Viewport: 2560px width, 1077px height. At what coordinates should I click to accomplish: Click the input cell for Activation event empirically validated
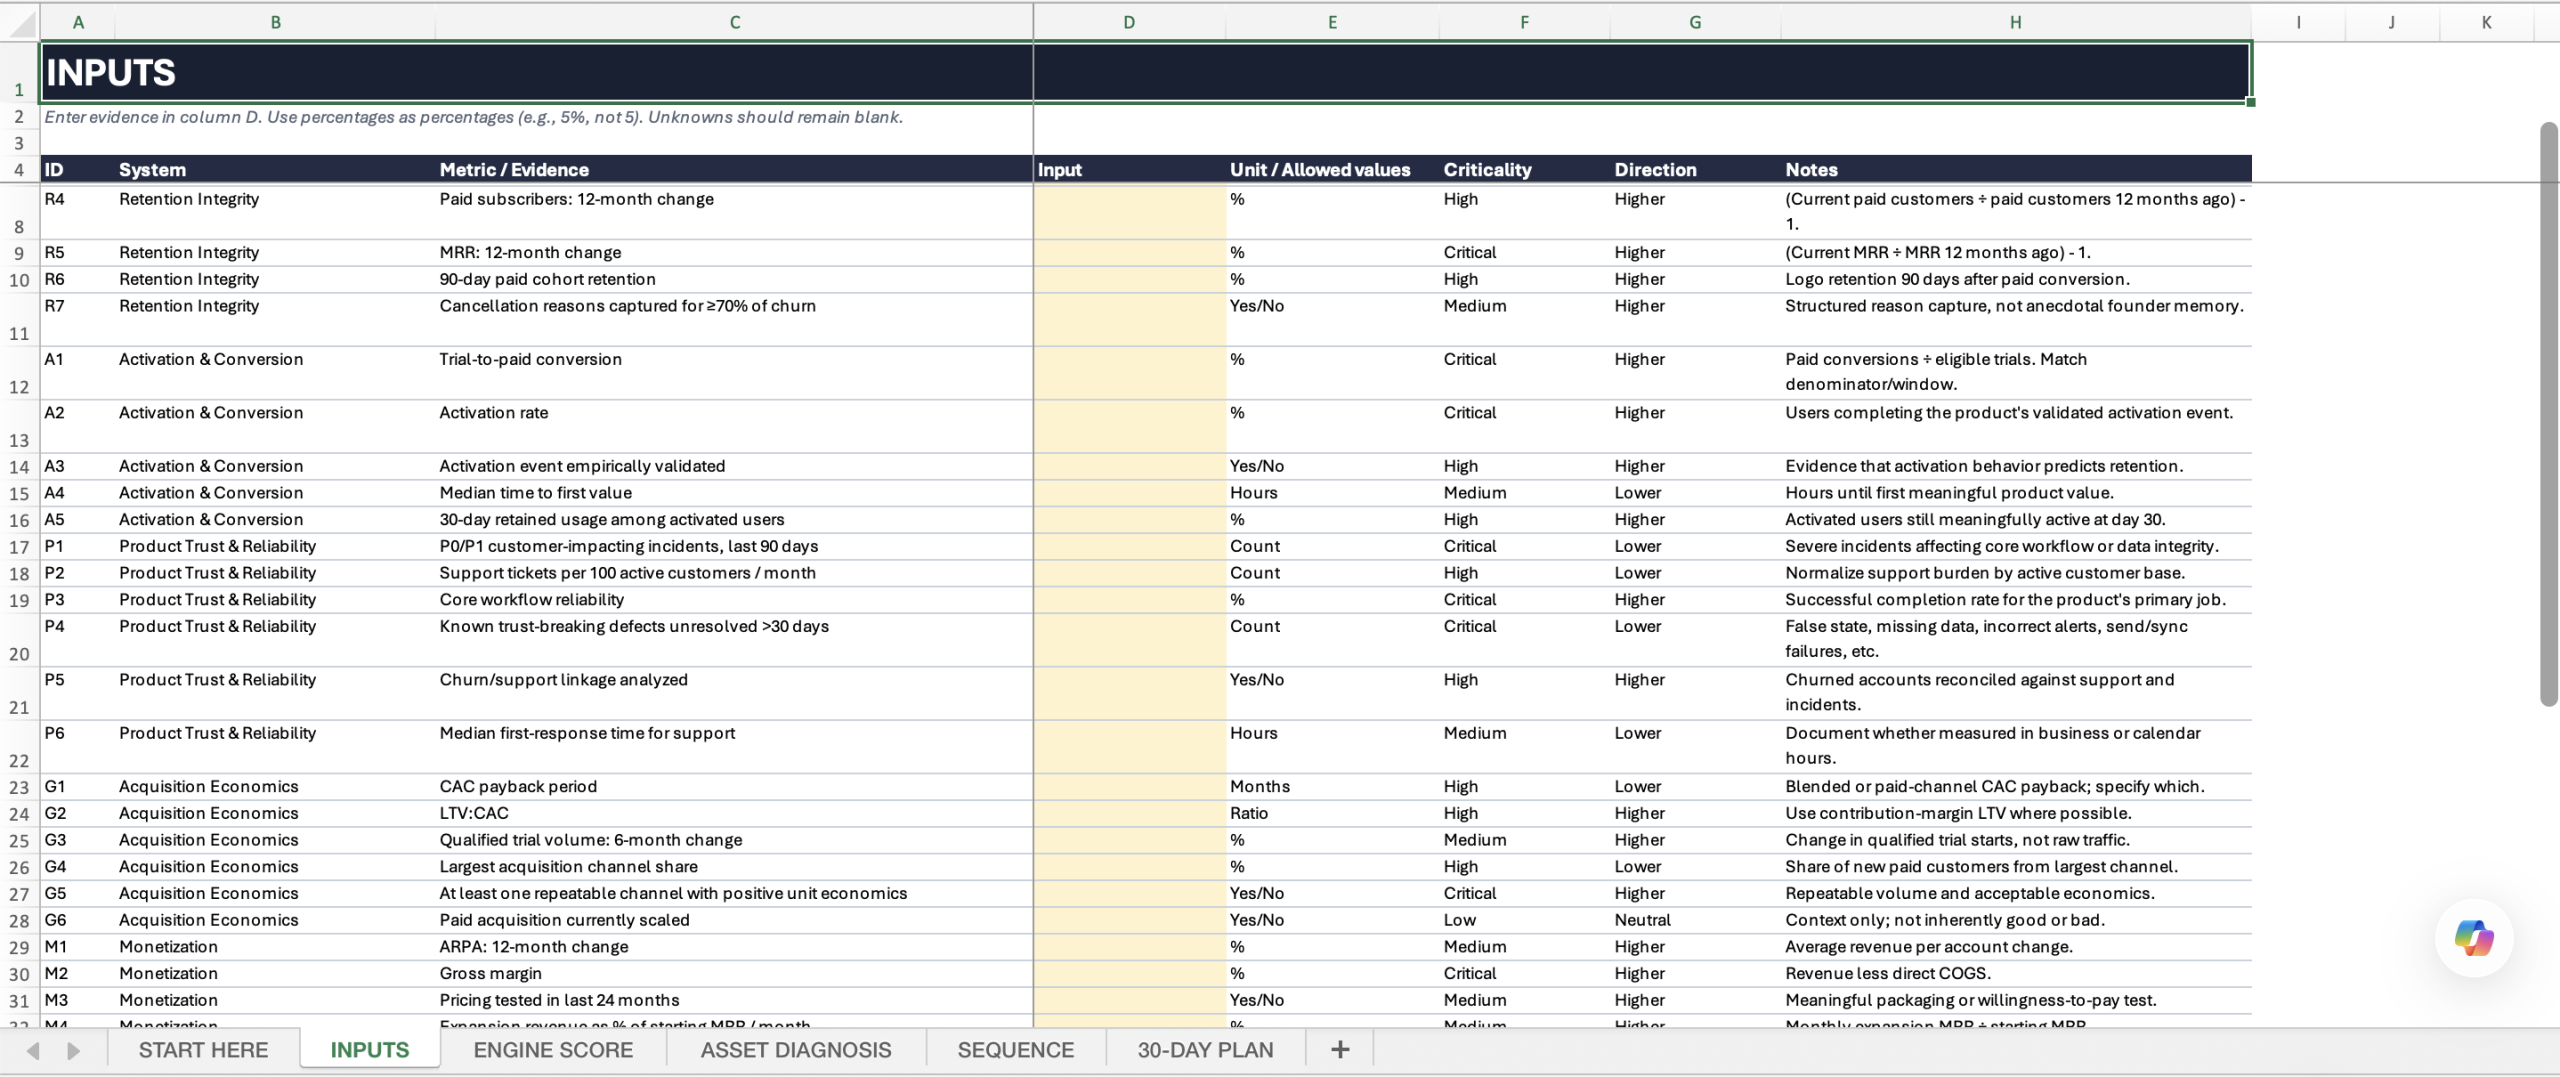tap(1130, 466)
